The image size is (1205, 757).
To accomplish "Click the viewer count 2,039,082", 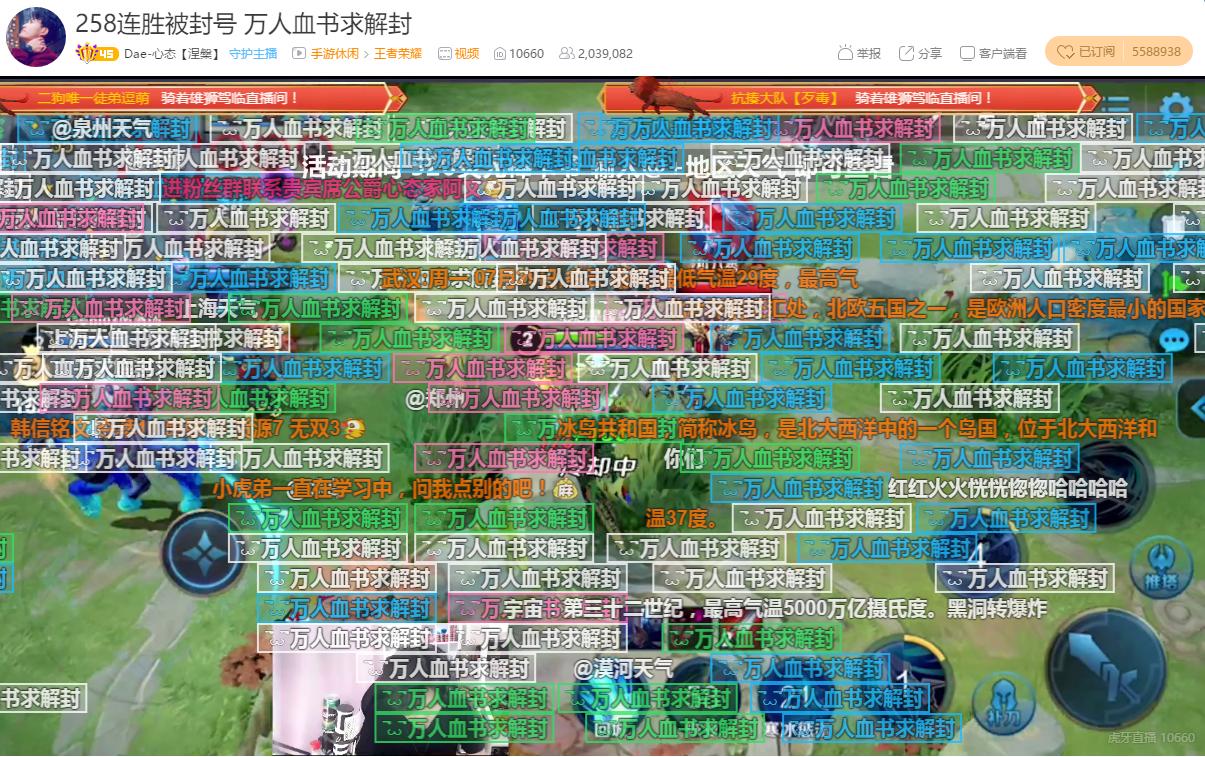I will point(596,54).
